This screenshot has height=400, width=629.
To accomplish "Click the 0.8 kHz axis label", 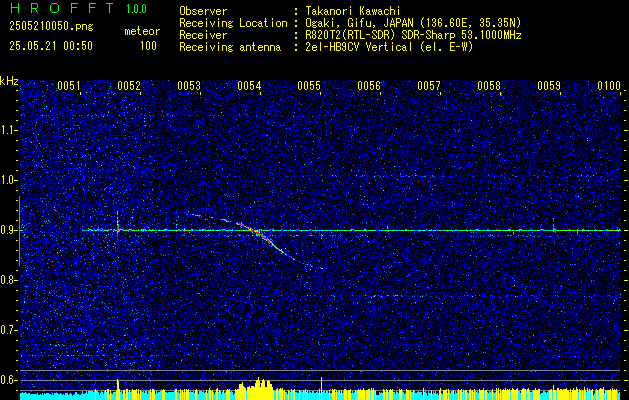I will [8, 280].
